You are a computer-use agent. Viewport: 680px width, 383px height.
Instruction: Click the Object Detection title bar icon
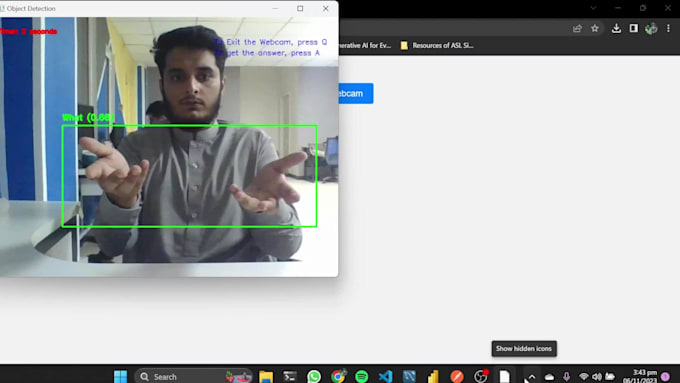(x=3, y=8)
